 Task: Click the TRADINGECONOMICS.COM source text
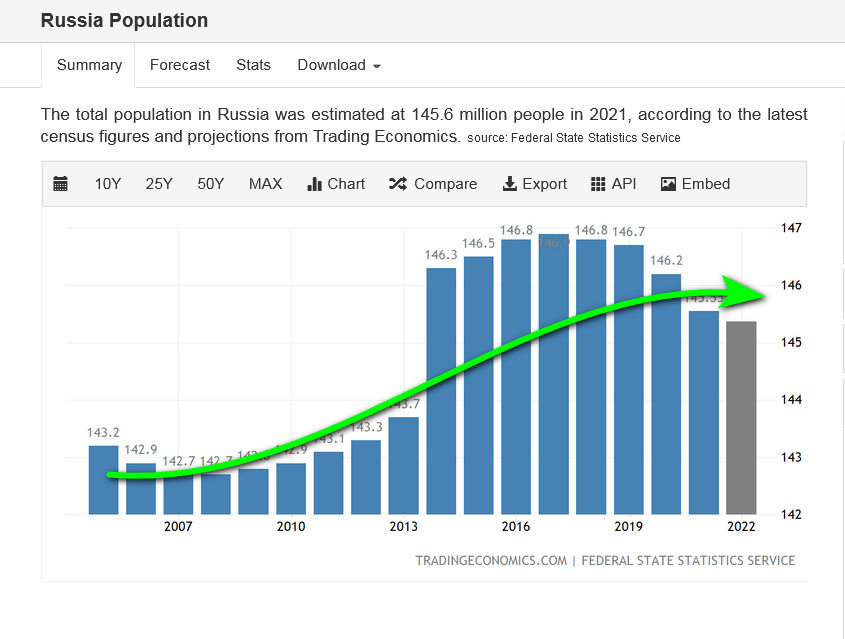(491, 561)
